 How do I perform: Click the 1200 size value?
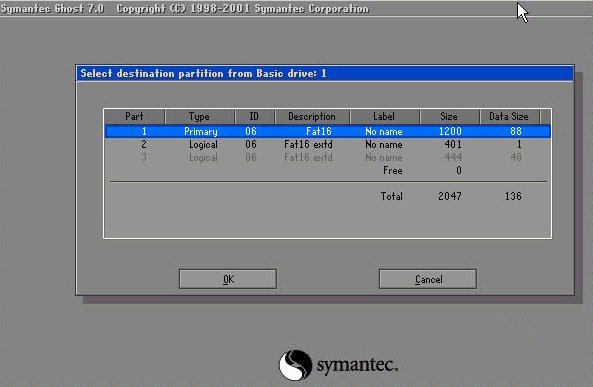(450, 131)
